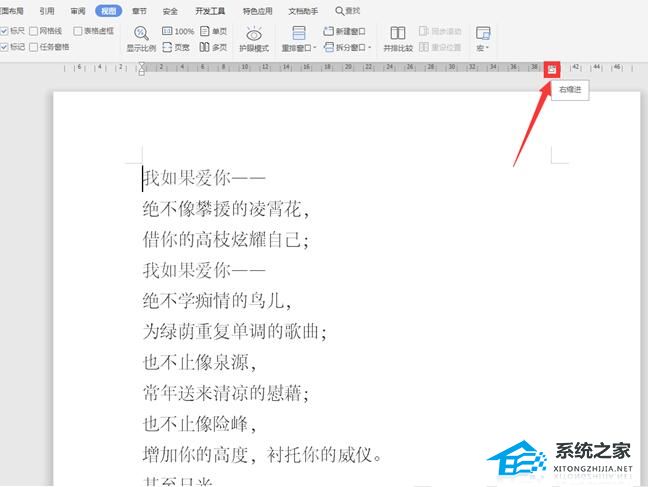Click the 14 mark on horizontal ruler
The image size is (648, 487).
(x=286, y=67)
